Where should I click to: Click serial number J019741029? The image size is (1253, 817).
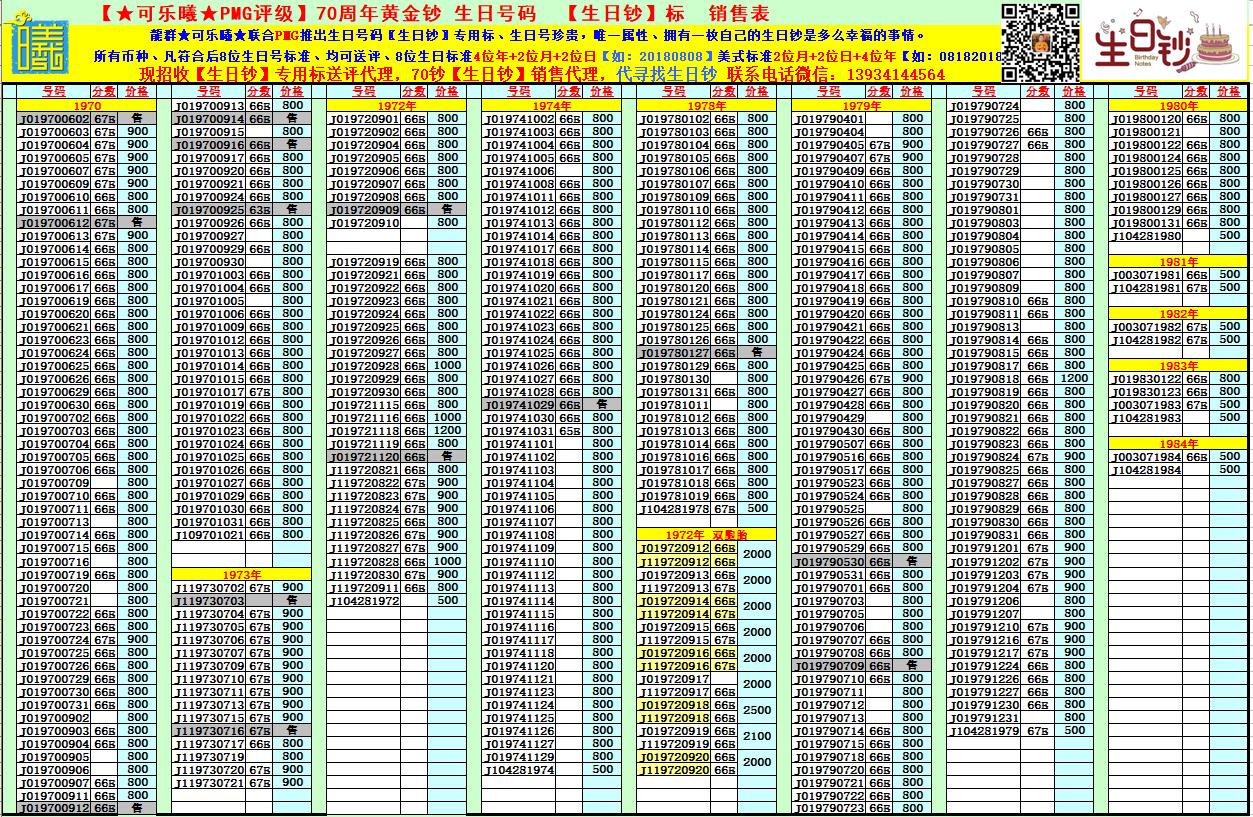click(x=520, y=405)
